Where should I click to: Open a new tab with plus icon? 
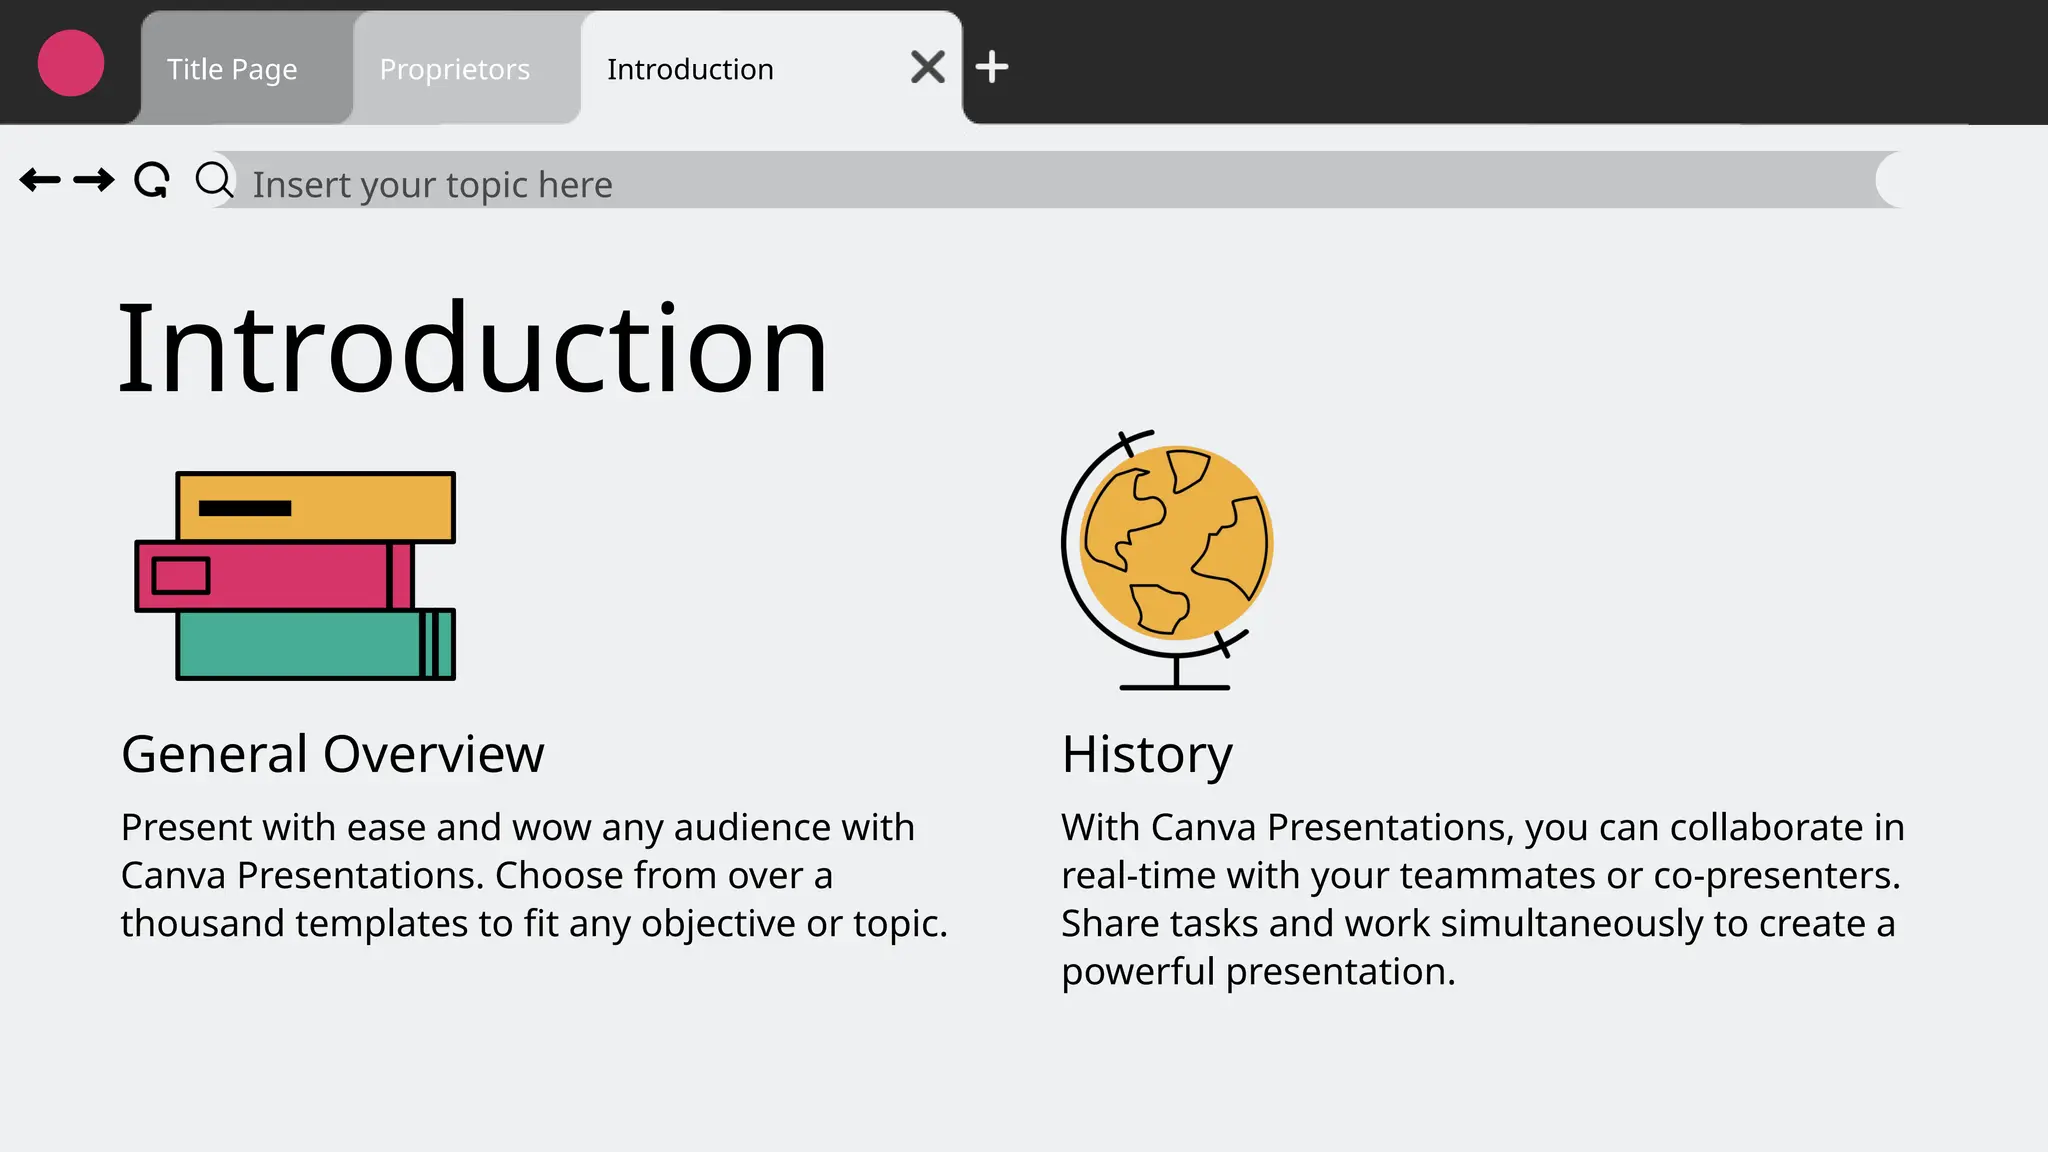(x=991, y=68)
